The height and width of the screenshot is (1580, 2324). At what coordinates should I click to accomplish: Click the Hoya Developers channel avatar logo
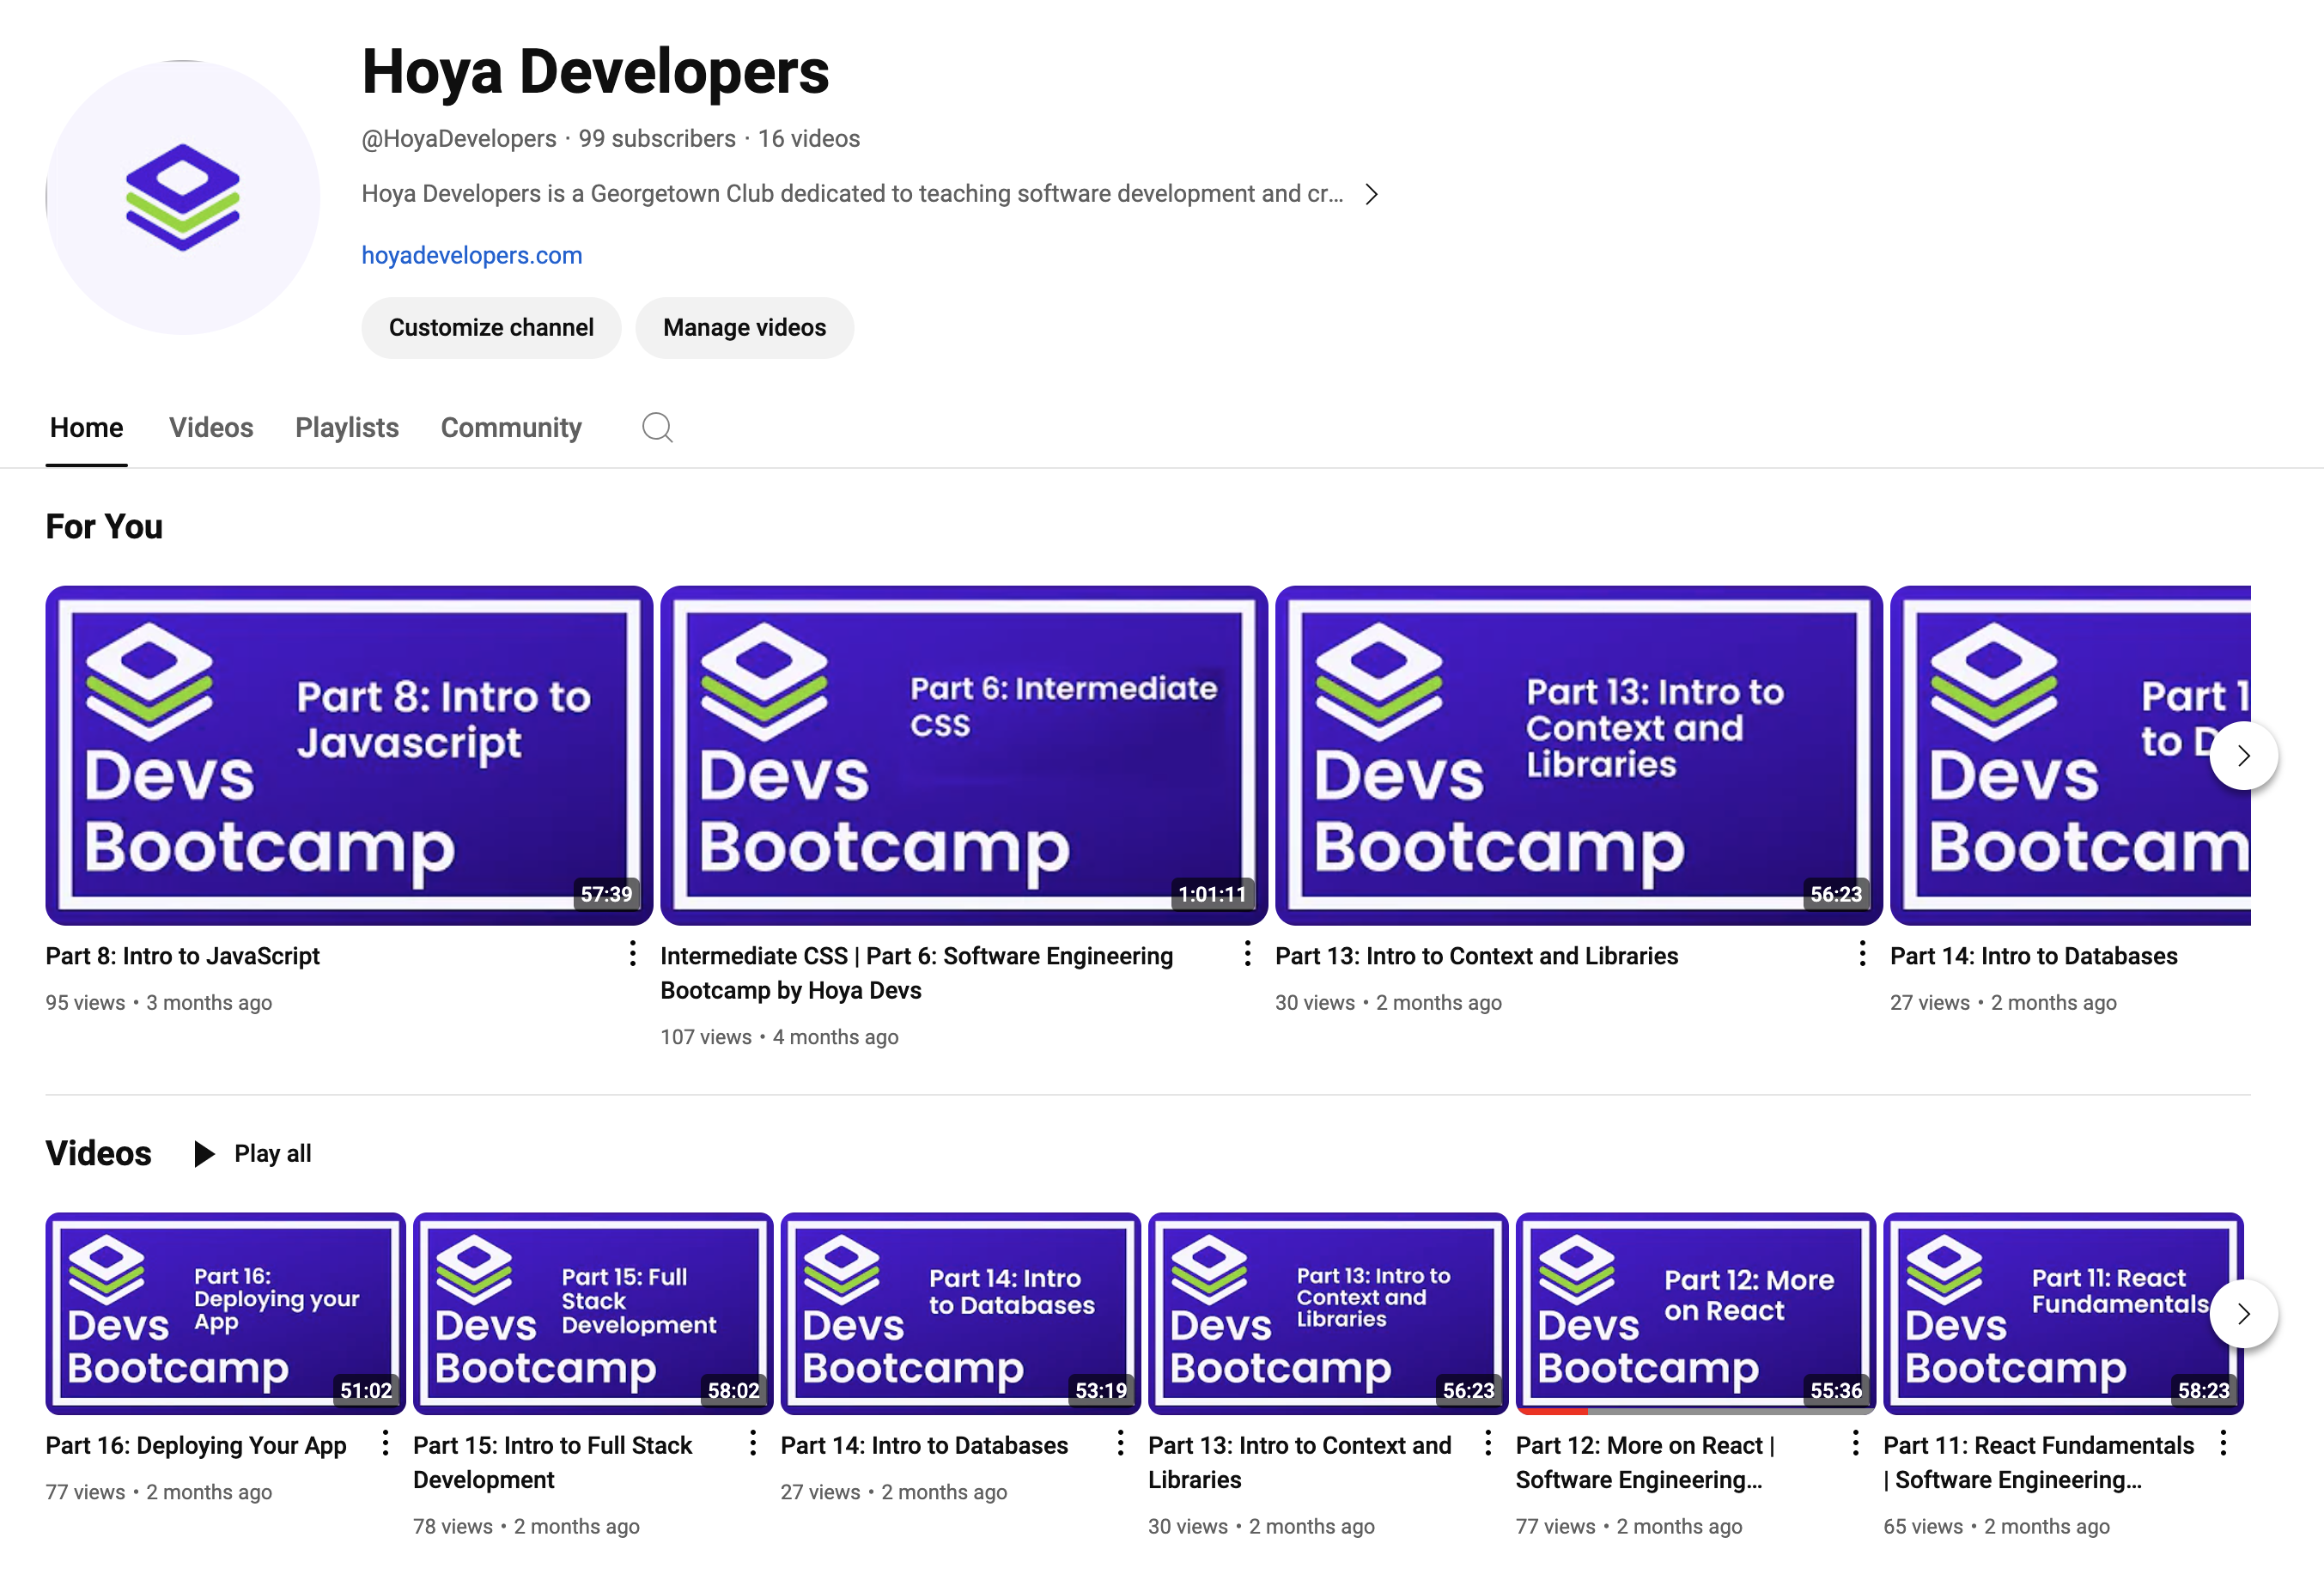tap(183, 197)
